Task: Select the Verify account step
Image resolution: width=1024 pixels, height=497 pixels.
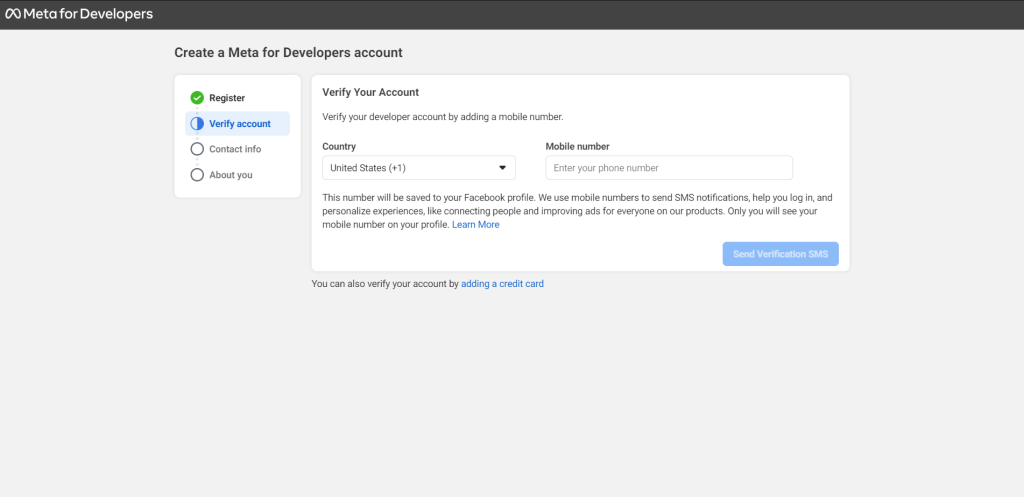Action: [x=238, y=123]
